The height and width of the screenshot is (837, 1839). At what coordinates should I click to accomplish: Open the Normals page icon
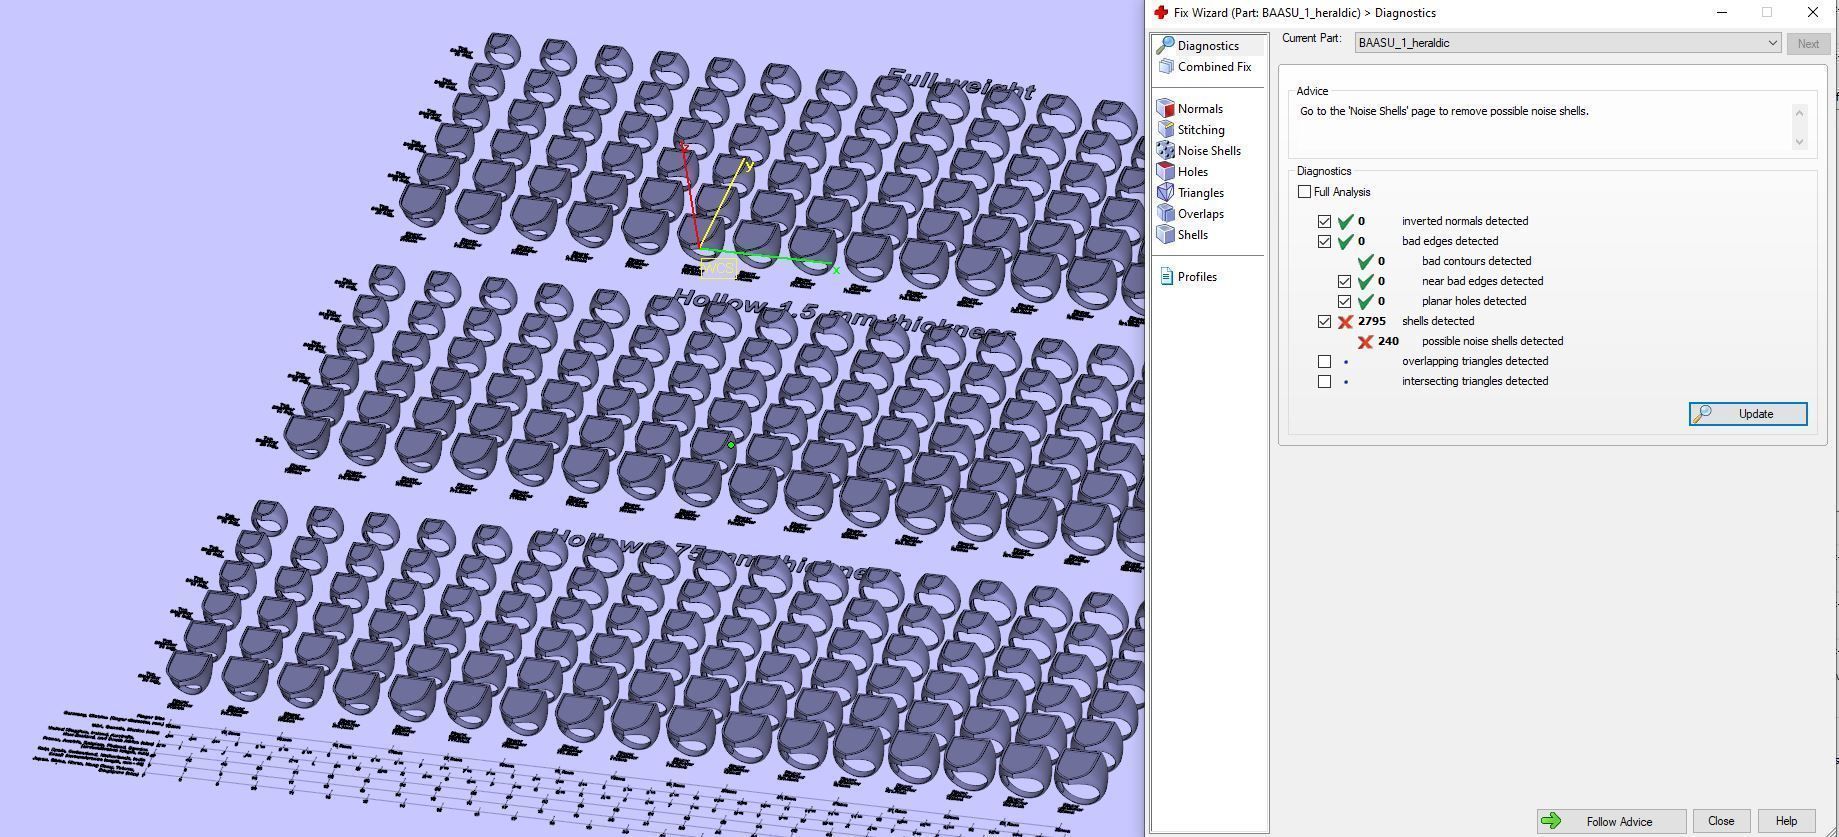click(x=1165, y=108)
